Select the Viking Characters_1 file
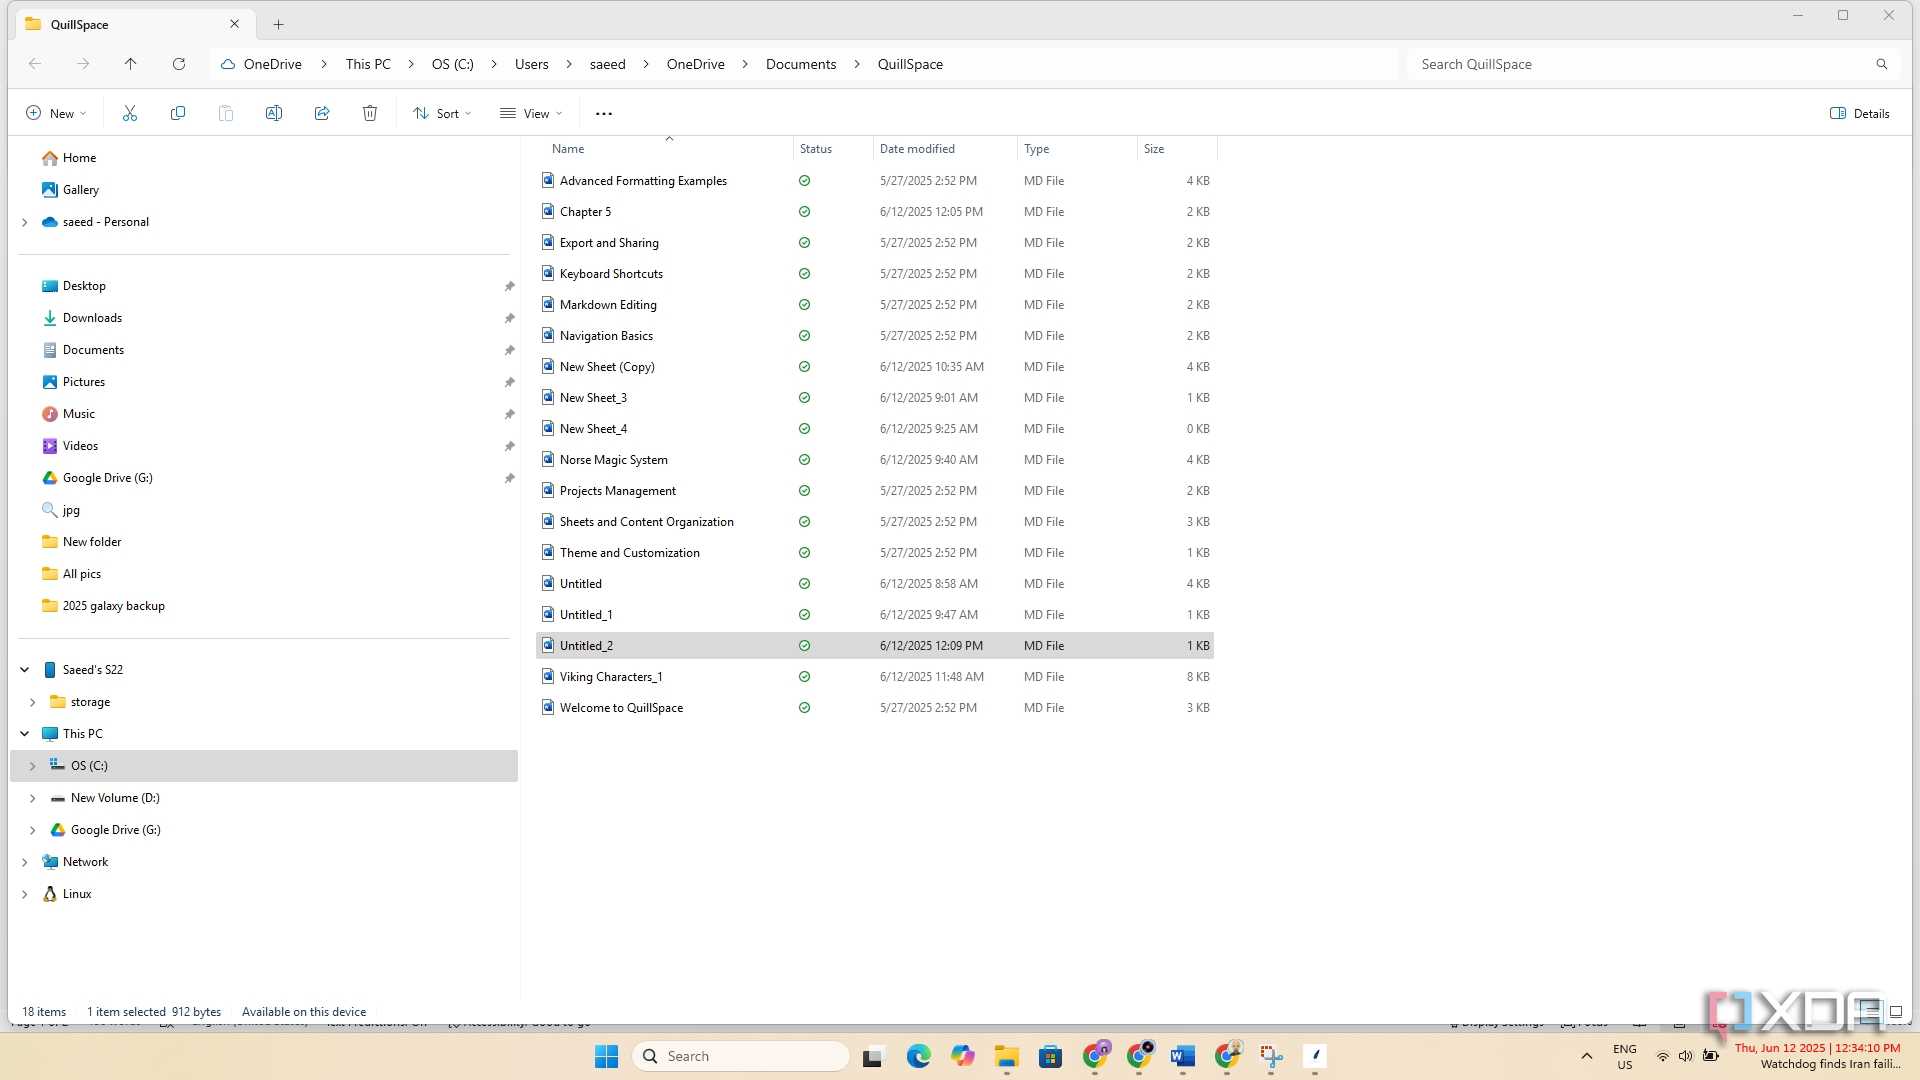Viewport: 1920px width, 1080px height. click(875, 677)
